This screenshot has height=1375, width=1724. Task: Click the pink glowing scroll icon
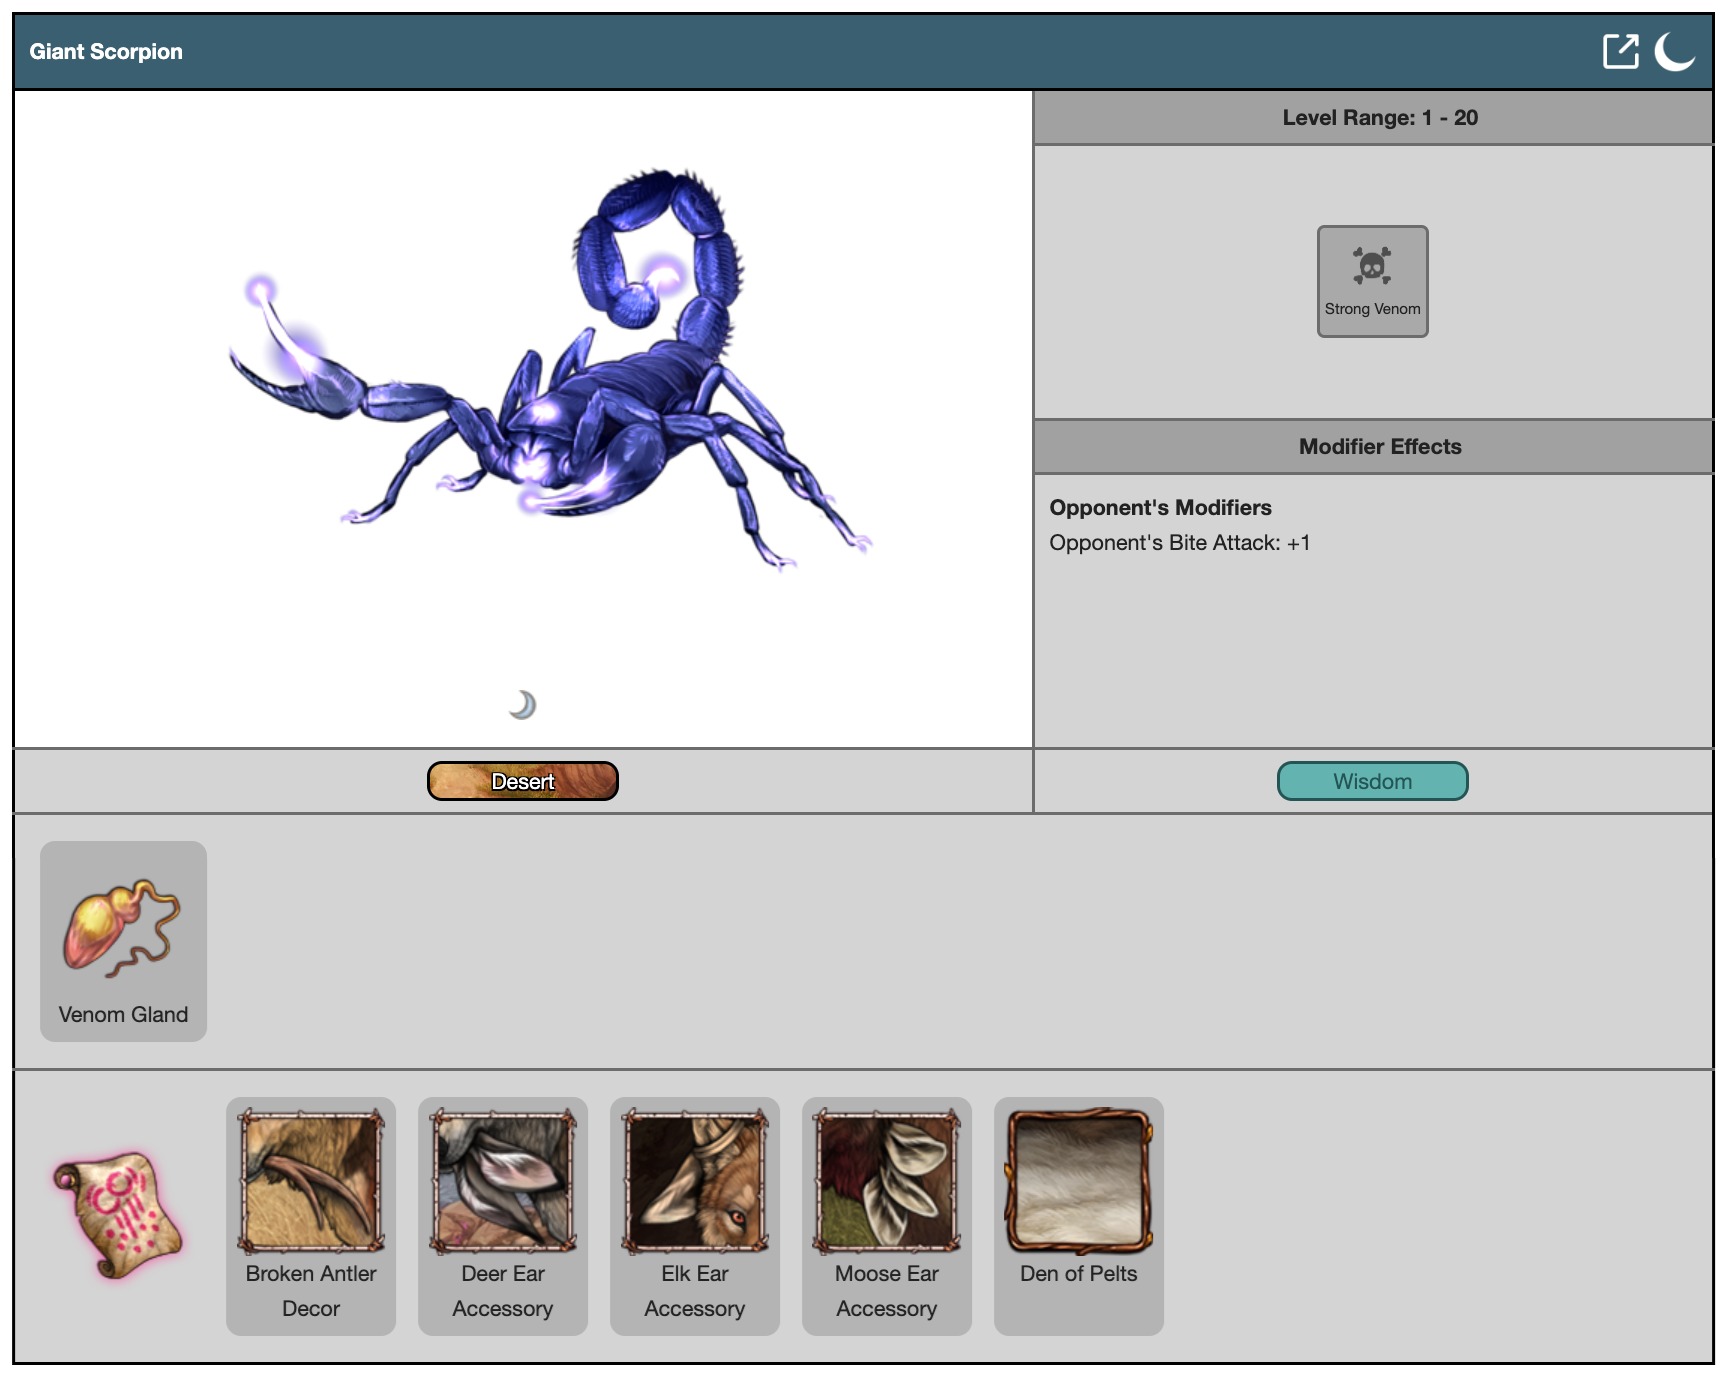coord(118,1215)
